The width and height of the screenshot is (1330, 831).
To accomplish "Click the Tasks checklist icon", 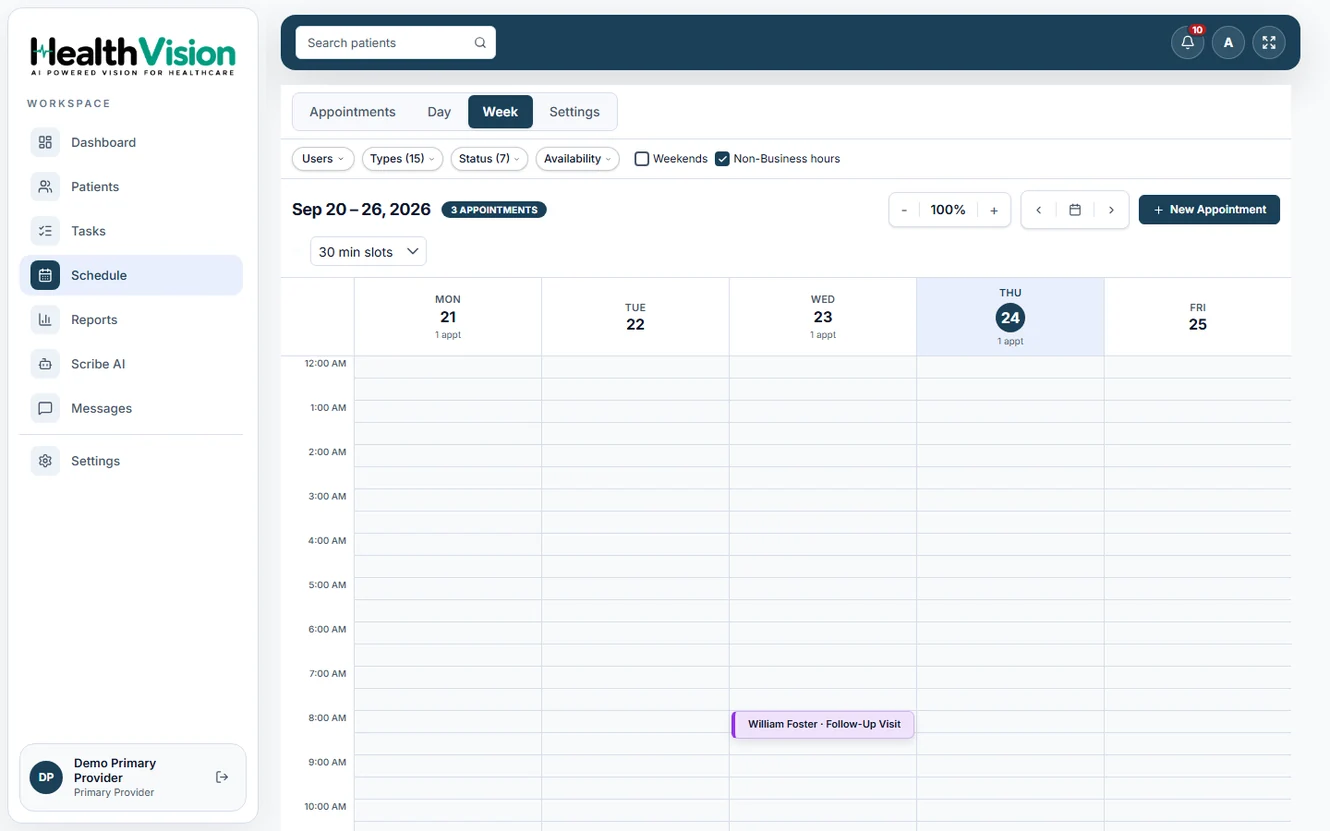I will 45,231.
